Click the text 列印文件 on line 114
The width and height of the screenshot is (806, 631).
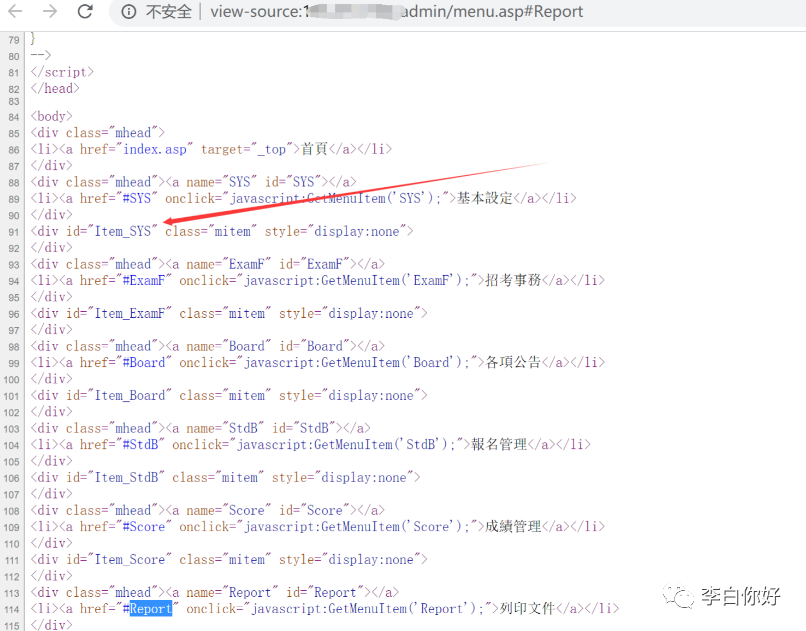point(527,609)
